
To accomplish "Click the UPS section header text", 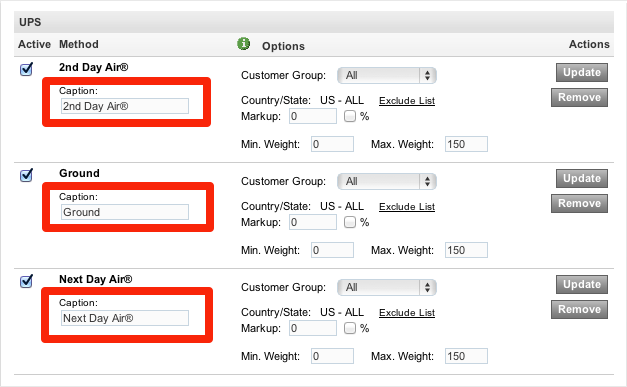I will point(30,22).
